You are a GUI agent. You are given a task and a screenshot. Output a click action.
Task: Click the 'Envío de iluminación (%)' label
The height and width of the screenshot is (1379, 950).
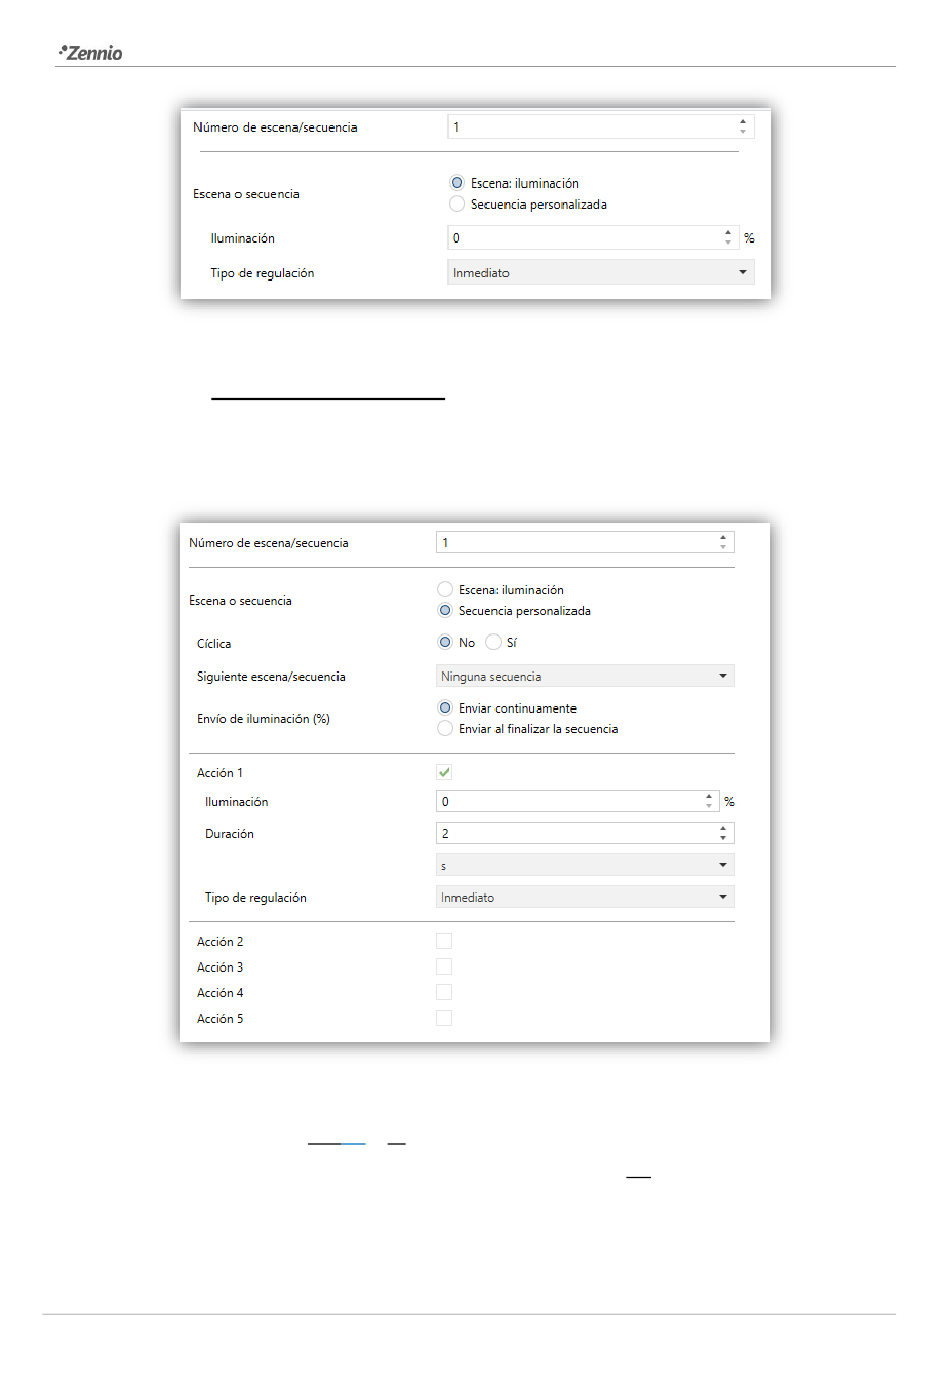click(263, 719)
